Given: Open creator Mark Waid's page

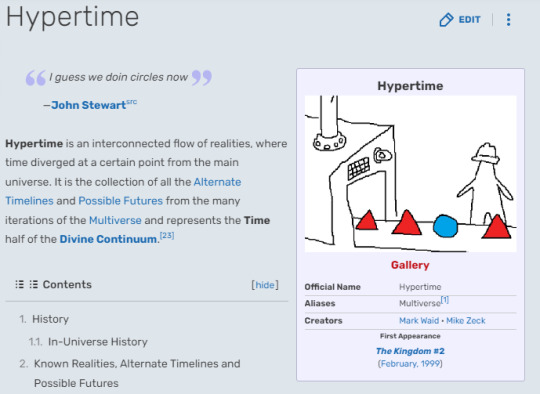Looking at the screenshot, I should coord(419,321).
